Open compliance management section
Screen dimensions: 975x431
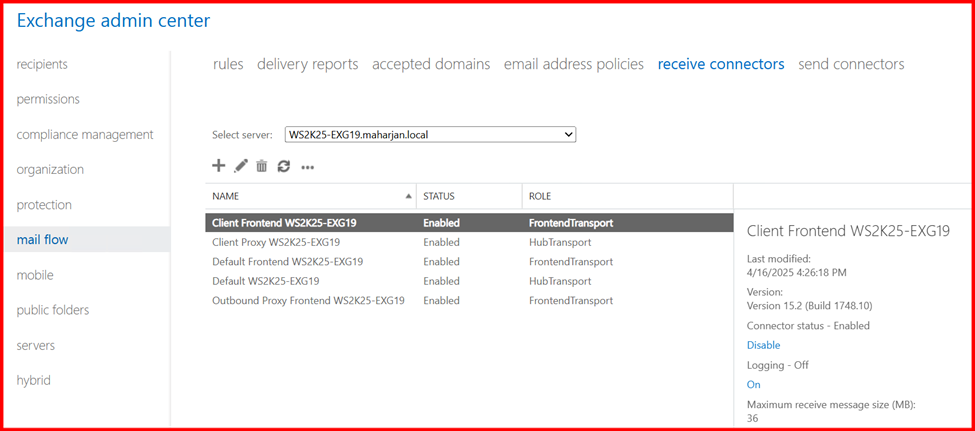tap(85, 134)
